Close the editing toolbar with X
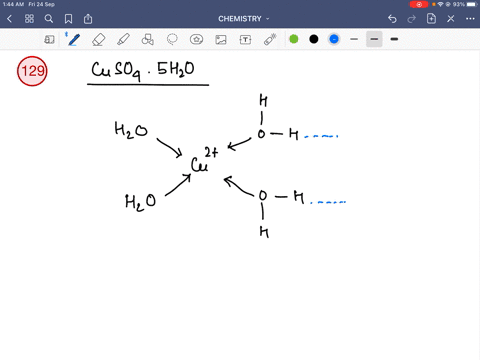 click(x=451, y=19)
